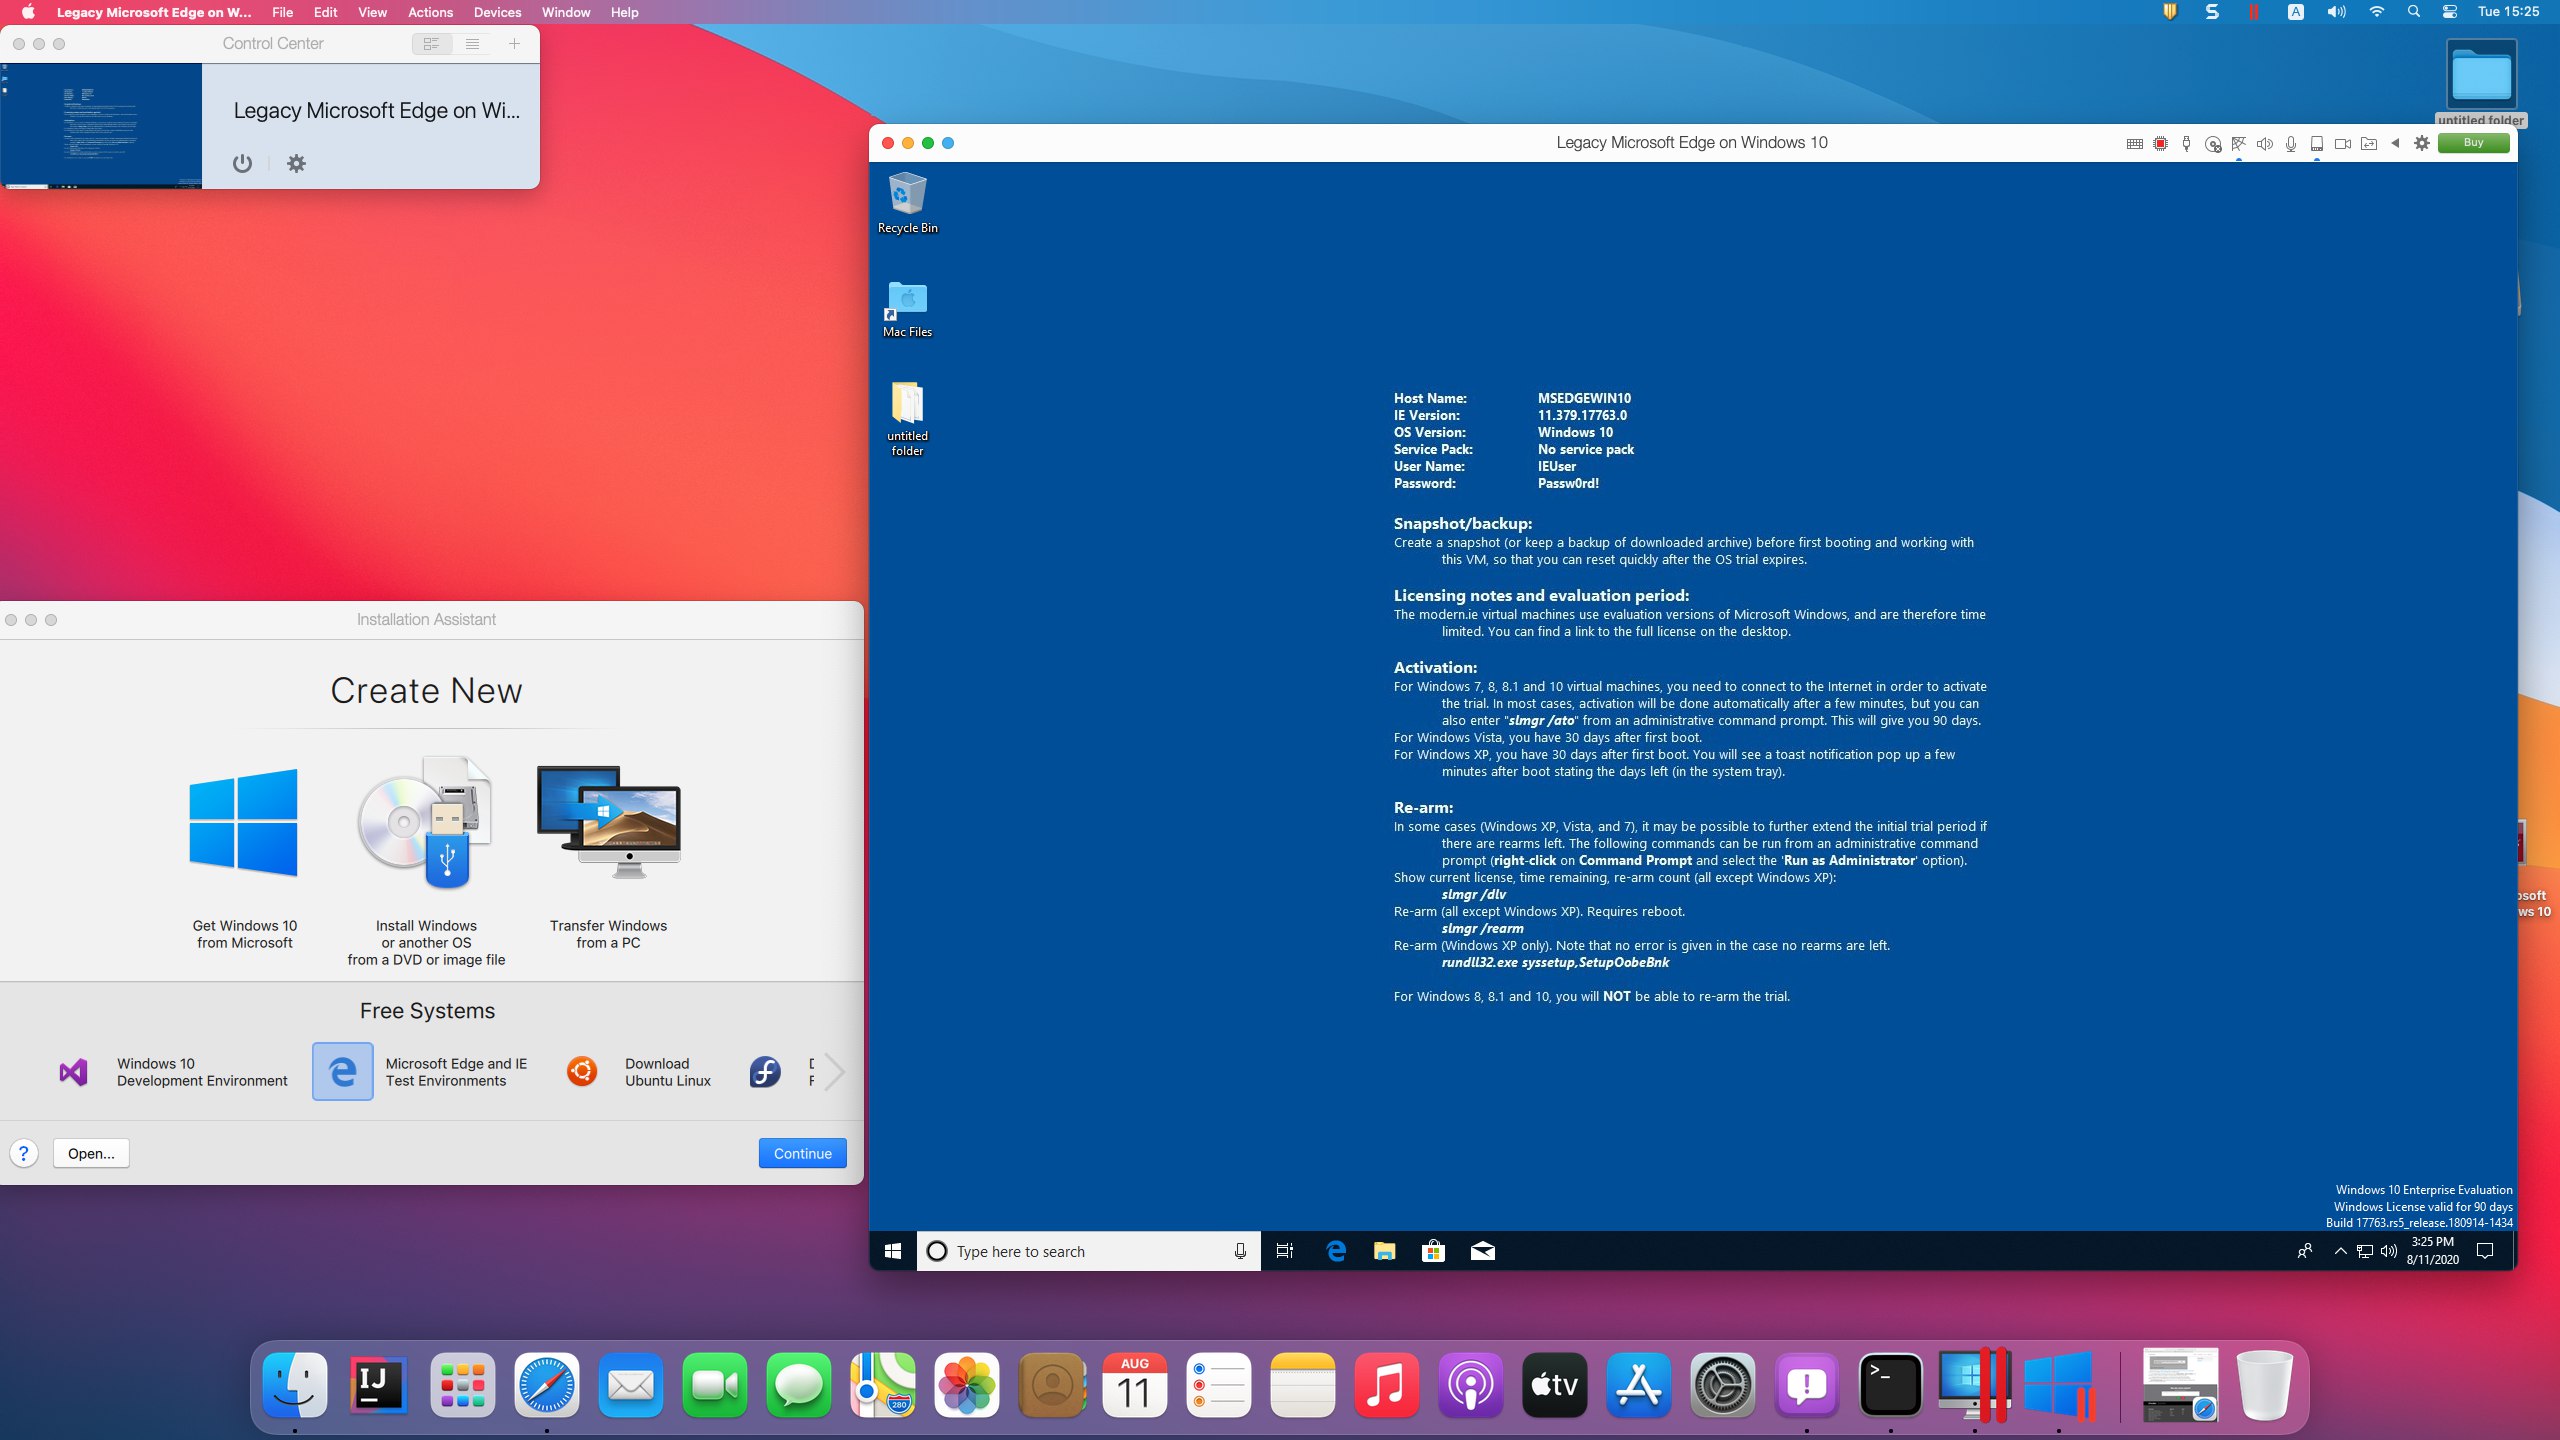Click the camera icon in VM toolbar
Screen dimensions: 2560x1440
click(x=2342, y=144)
